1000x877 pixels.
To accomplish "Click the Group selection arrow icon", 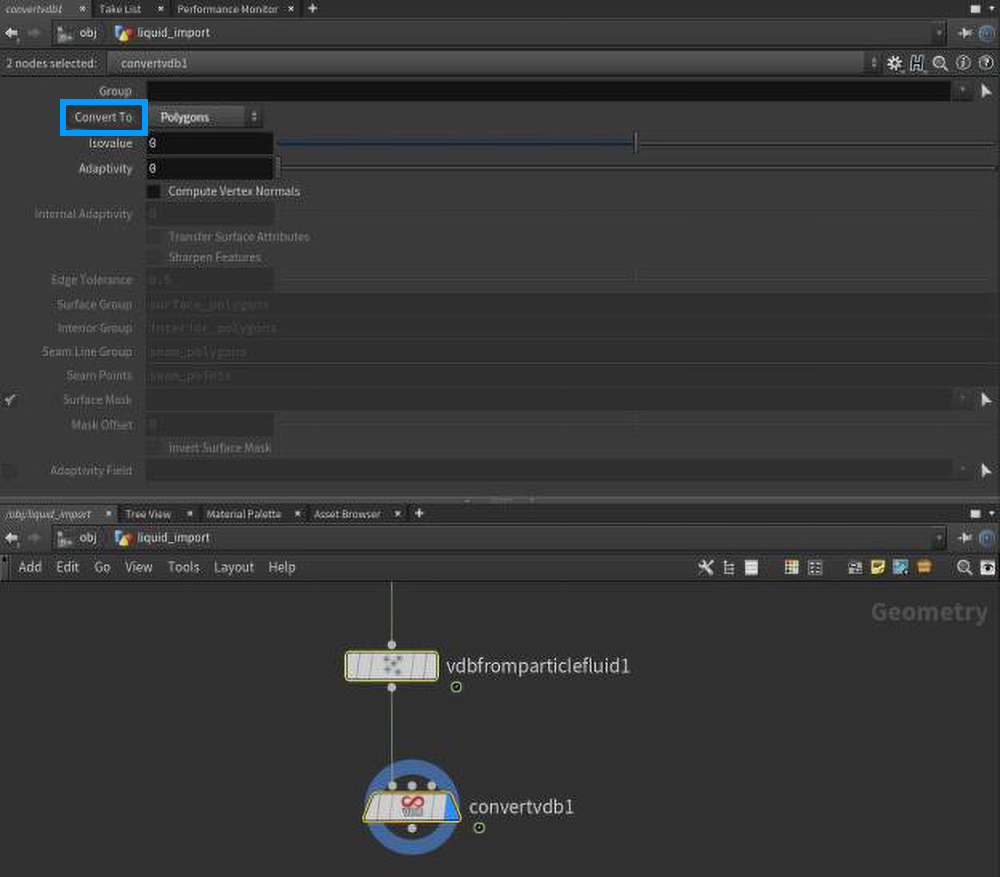I will [985, 91].
